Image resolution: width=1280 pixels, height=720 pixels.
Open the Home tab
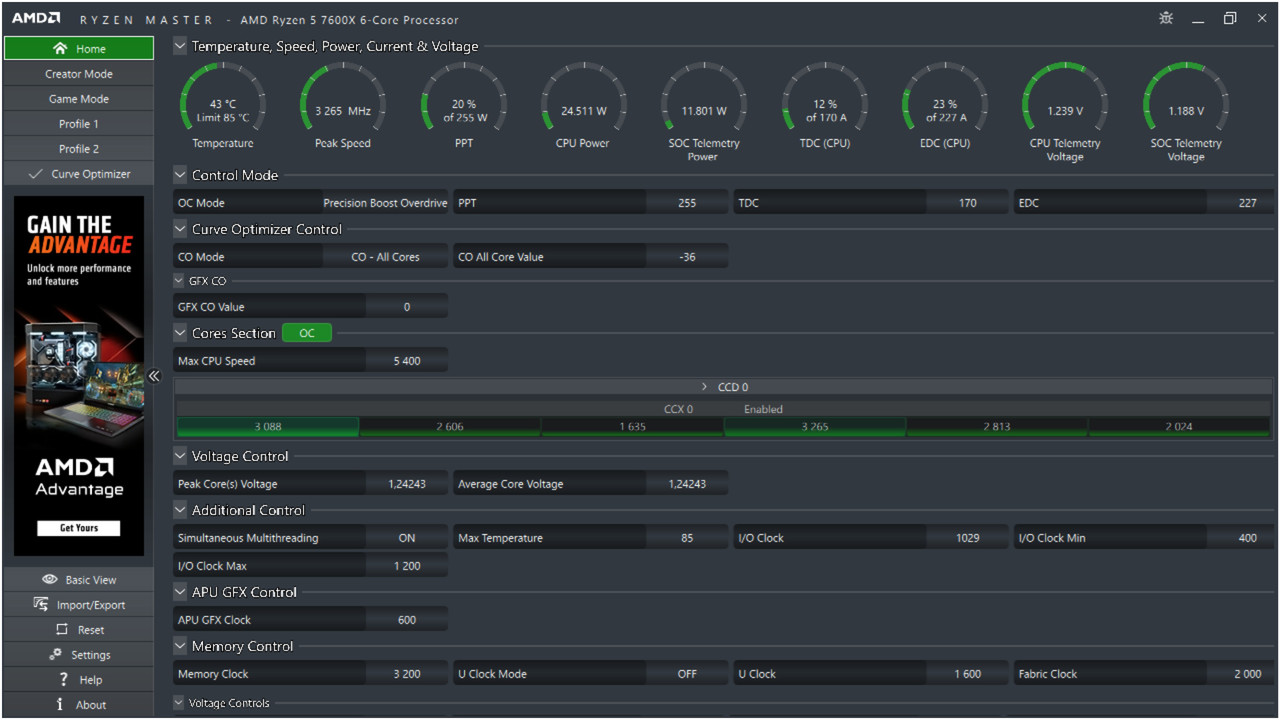[79, 48]
